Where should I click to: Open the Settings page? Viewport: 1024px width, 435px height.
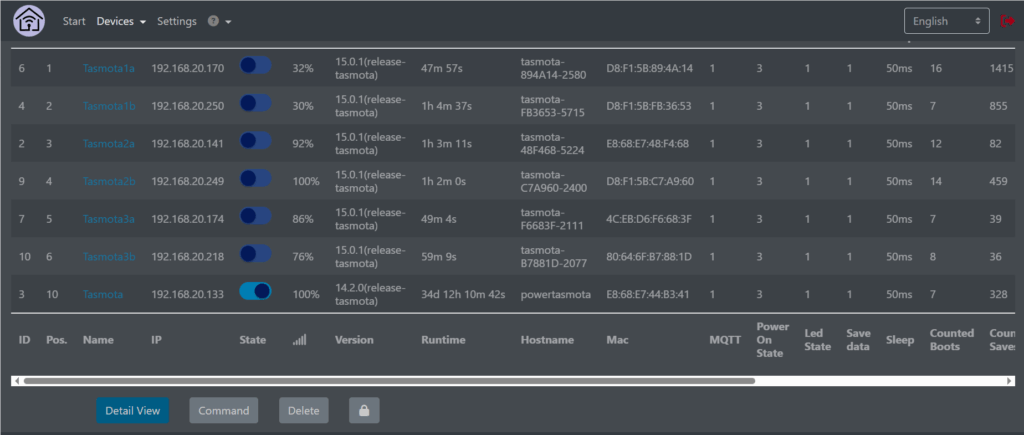(x=177, y=21)
